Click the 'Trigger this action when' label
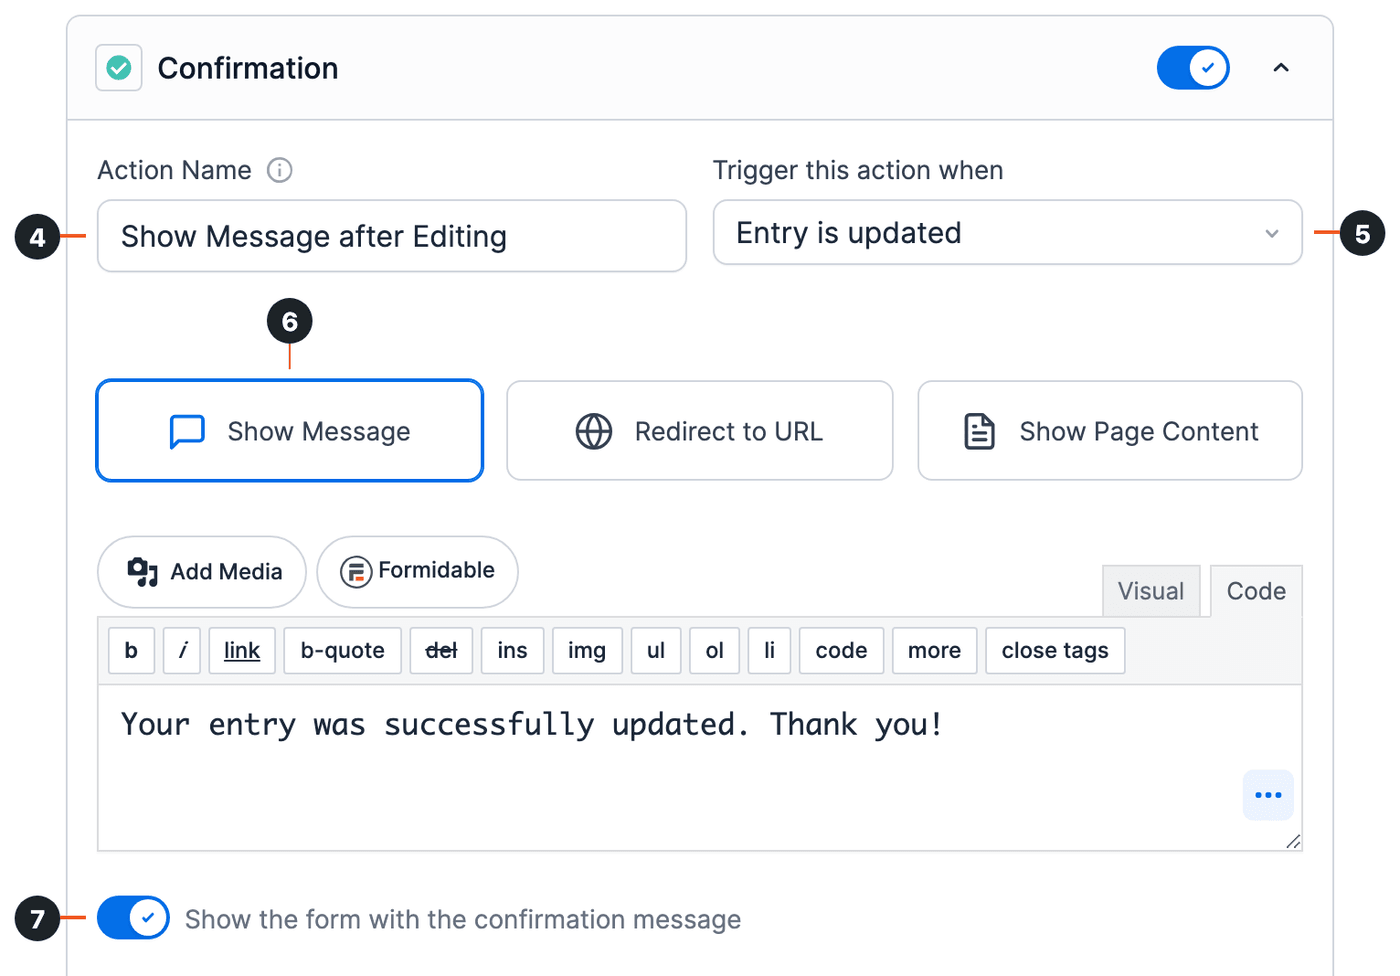The height and width of the screenshot is (976, 1400). coord(858,170)
